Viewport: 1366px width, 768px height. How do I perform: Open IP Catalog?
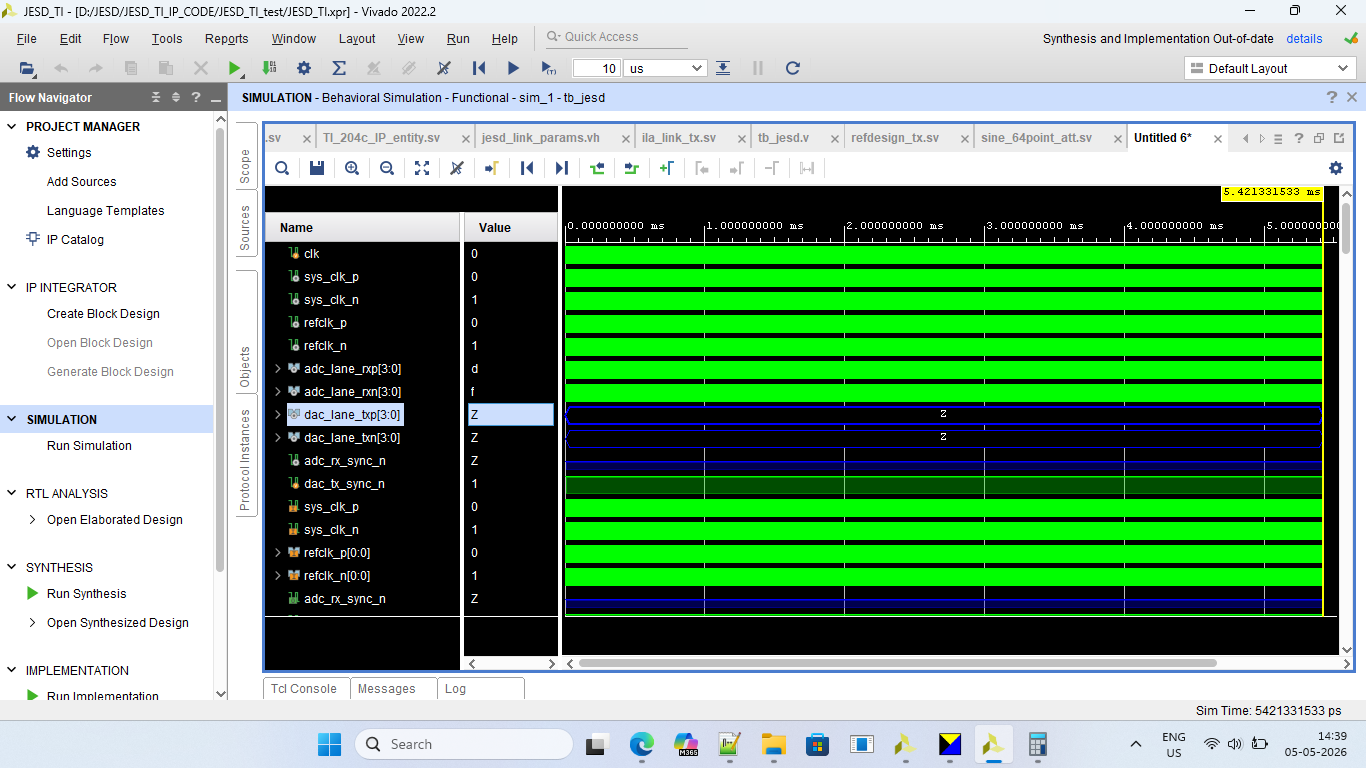[x=75, y=240]
